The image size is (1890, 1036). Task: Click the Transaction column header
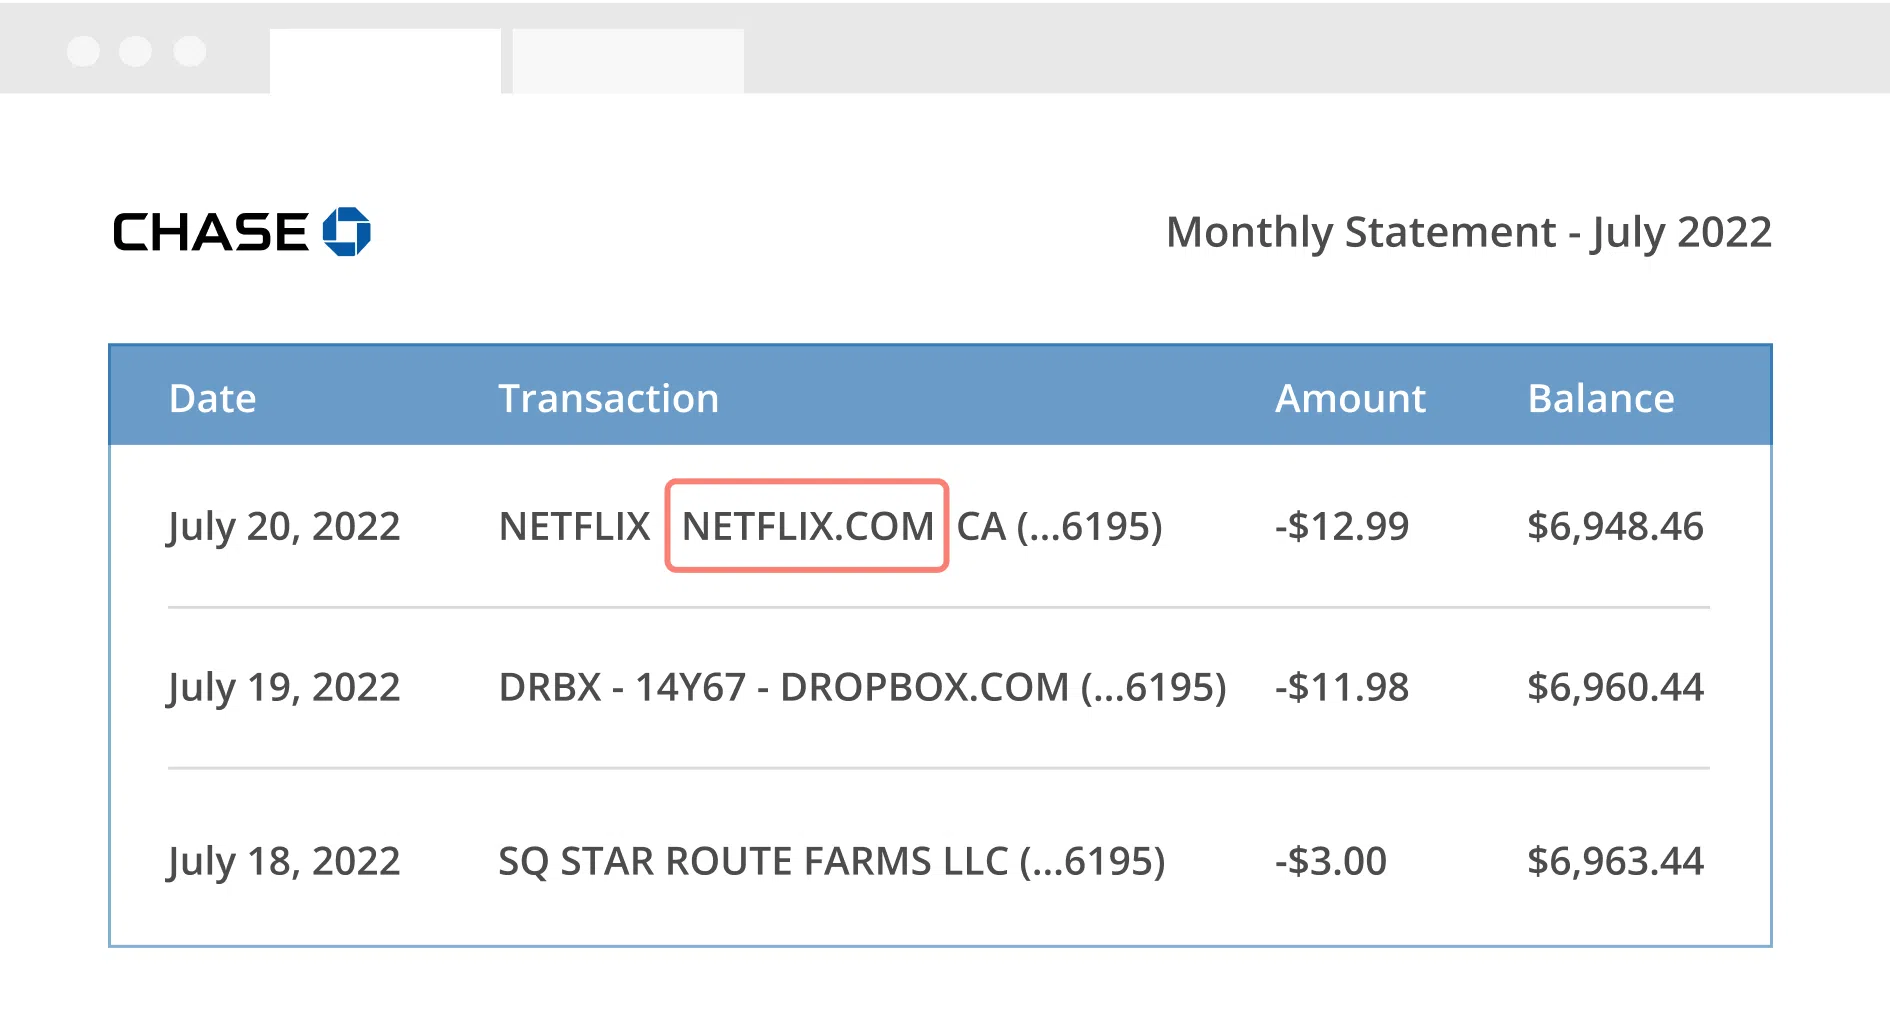click(608, 398)
